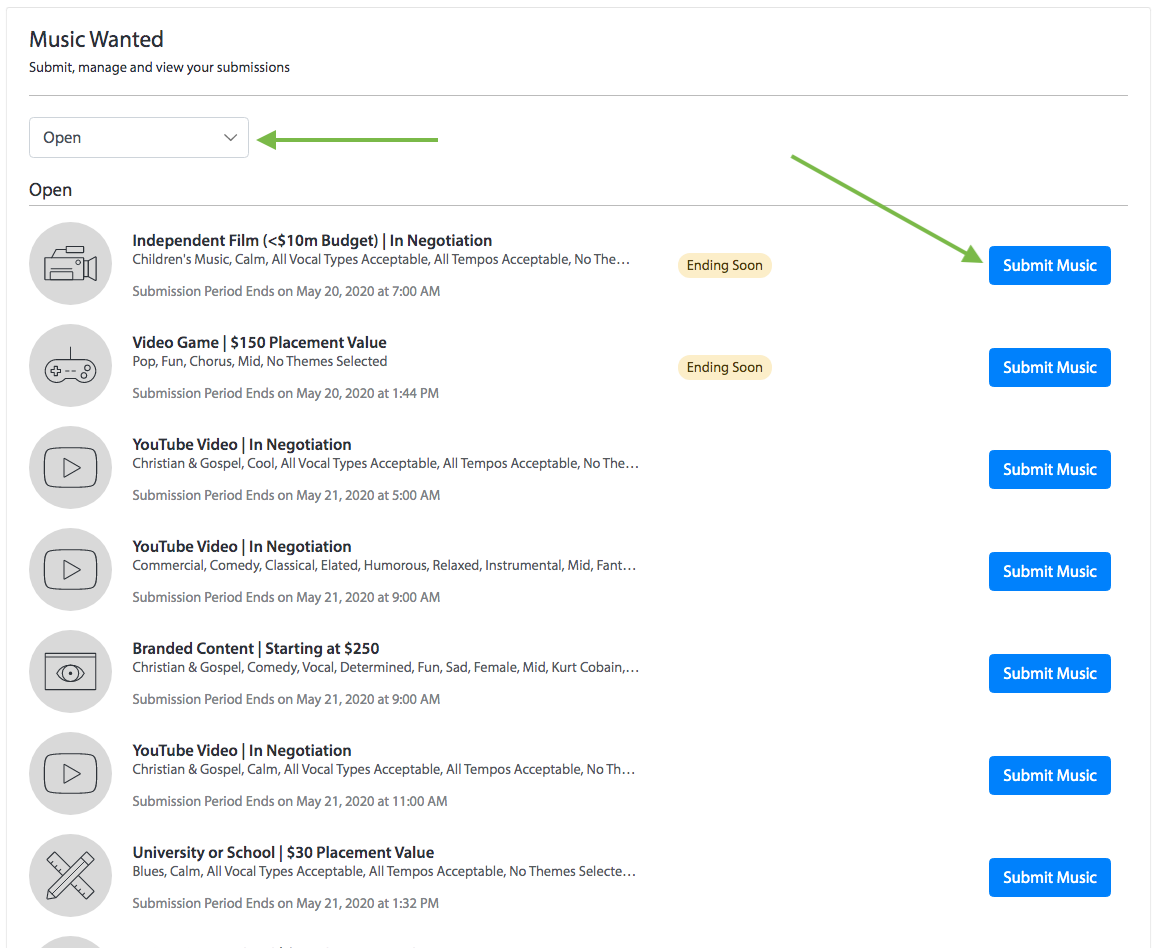
Task: Click the pencil and ruler icon for University or School
Action: click(70, 875)
